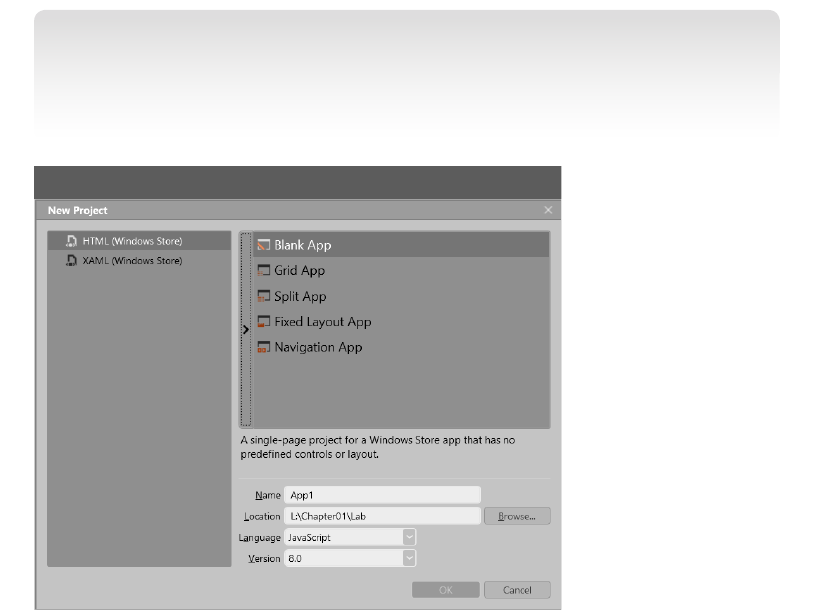Viewport: 815px width, 610px height.
Task: Open the Version dropdown arrow
Action: tap(409, 558)
